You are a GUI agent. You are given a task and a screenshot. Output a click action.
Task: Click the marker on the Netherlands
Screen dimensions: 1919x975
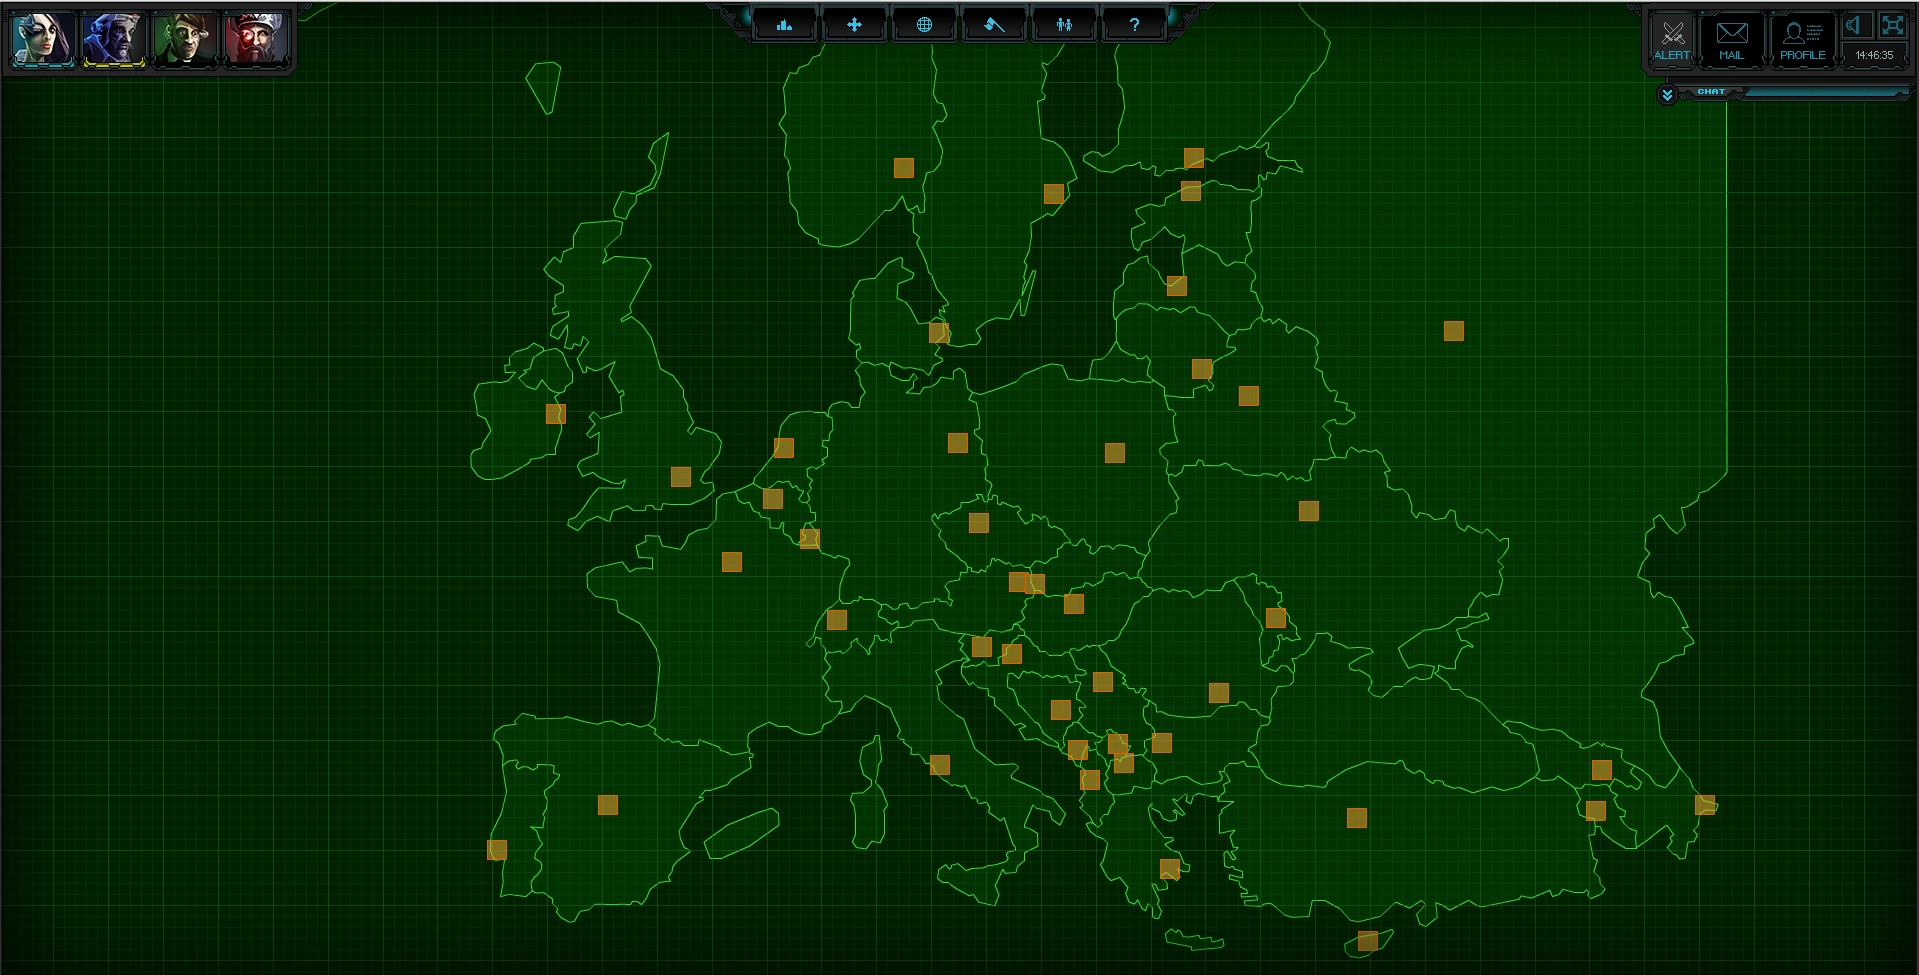784,448
